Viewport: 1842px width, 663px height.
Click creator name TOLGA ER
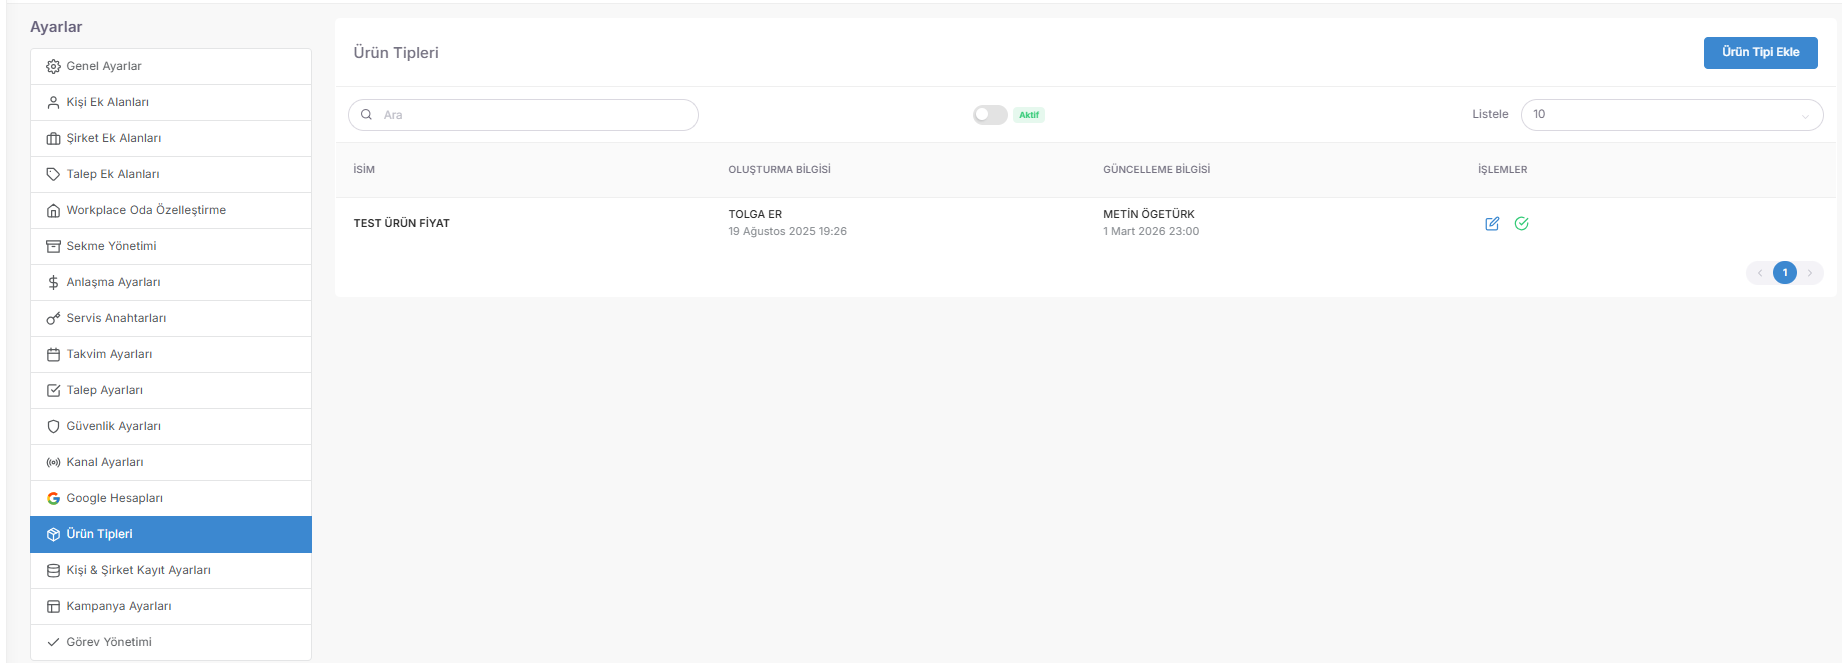(755, 214)
